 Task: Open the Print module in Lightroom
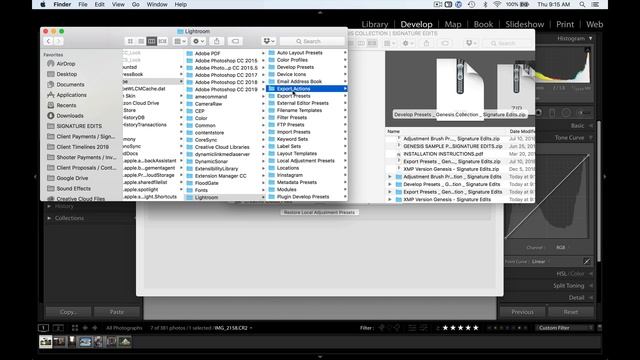[565, 24]
